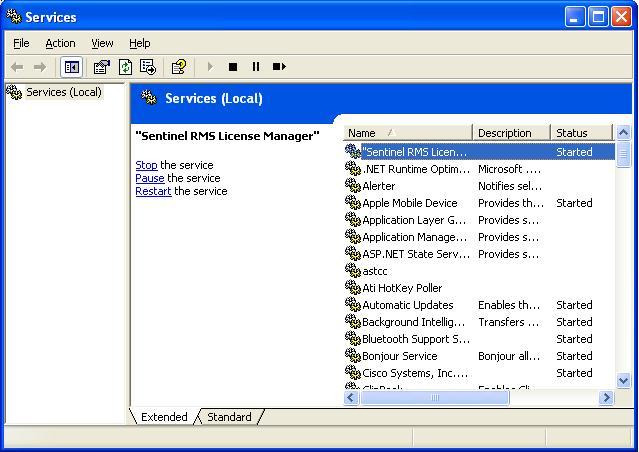The height and width of the screenshot is (452, 639).
Task: Click the Restart the service link
Action: [153, 191]
